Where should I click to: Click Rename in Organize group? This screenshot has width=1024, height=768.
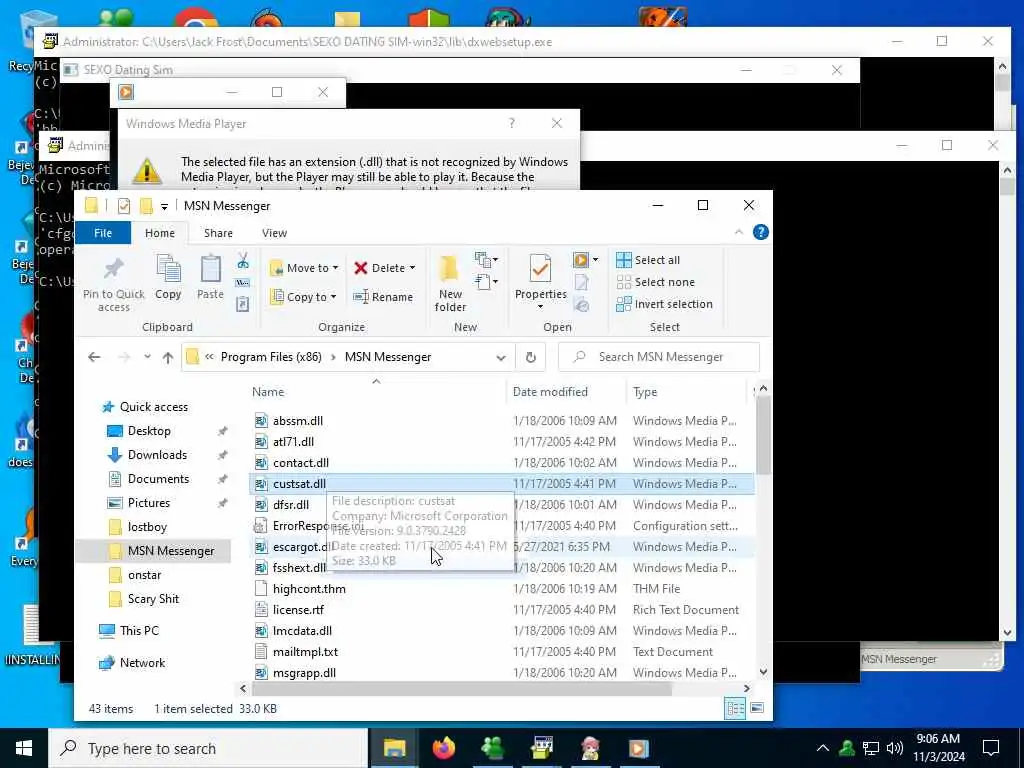(x=383, y=297)
